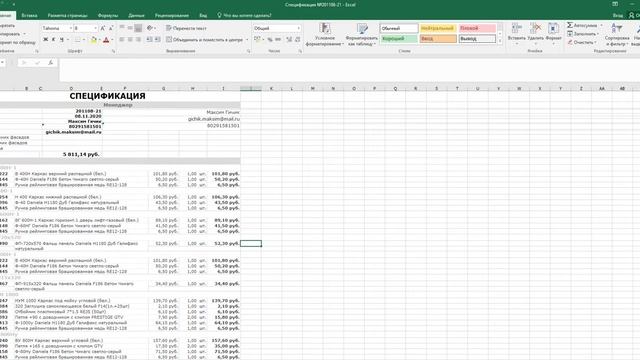
Task: Toggle align left
Action: pyautogui.click(x=122, y=40)
